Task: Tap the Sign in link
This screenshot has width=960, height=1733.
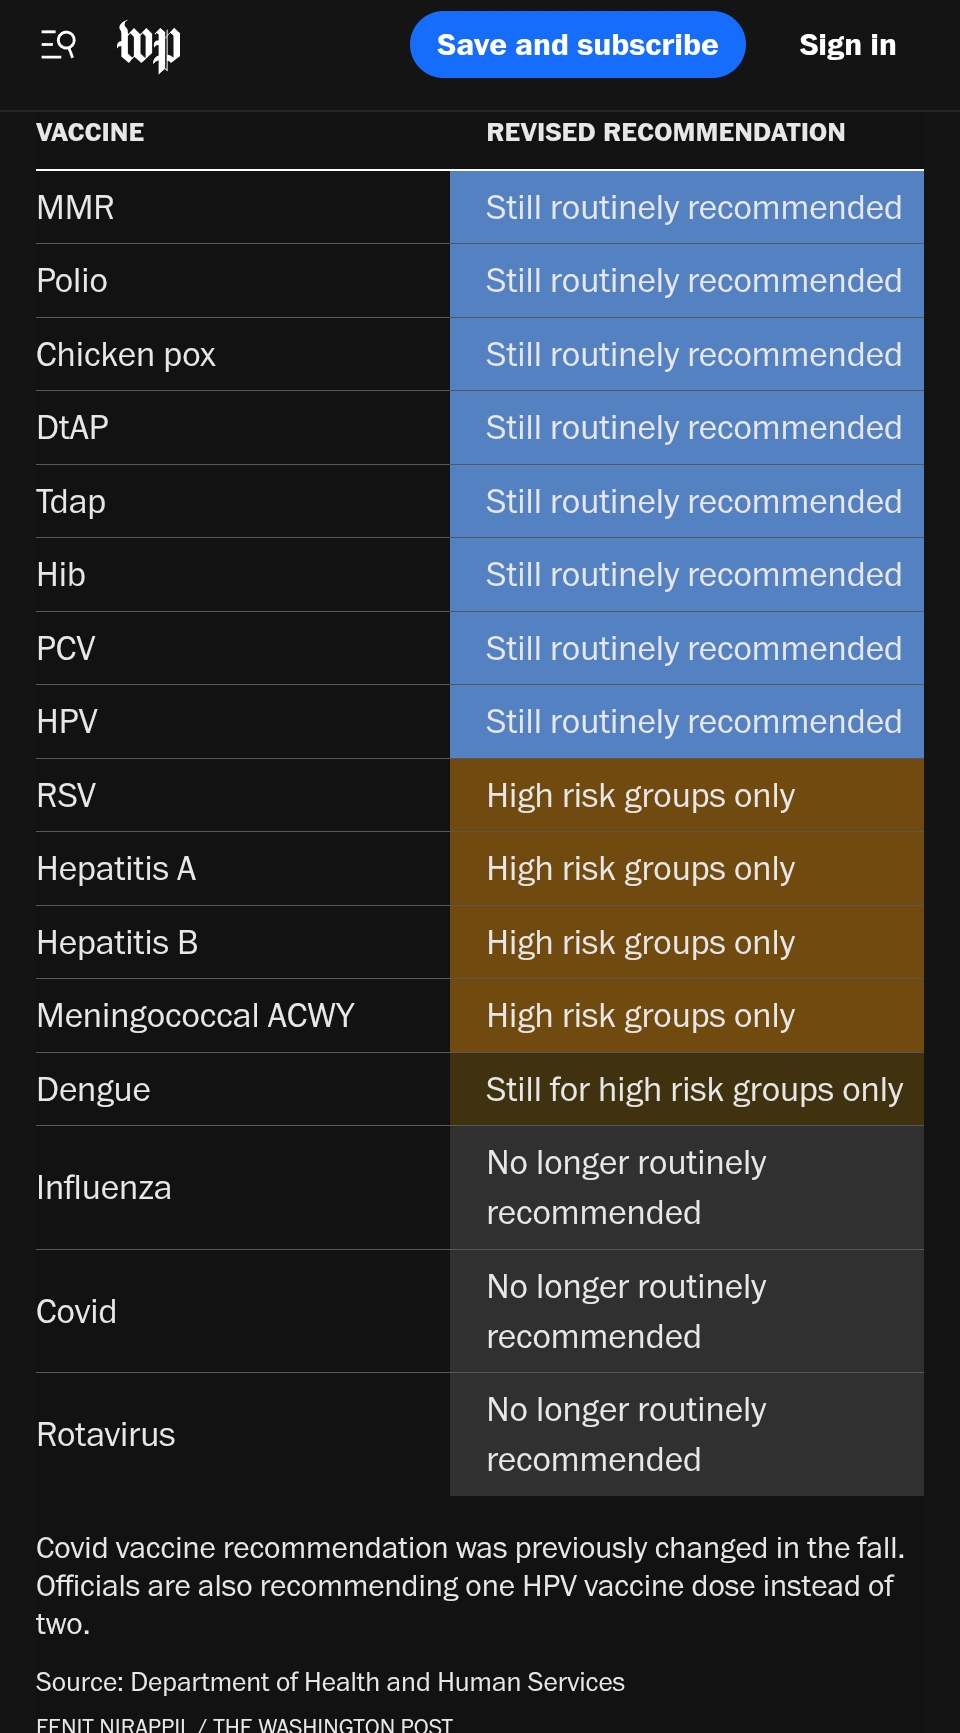Action: point(847,45)
